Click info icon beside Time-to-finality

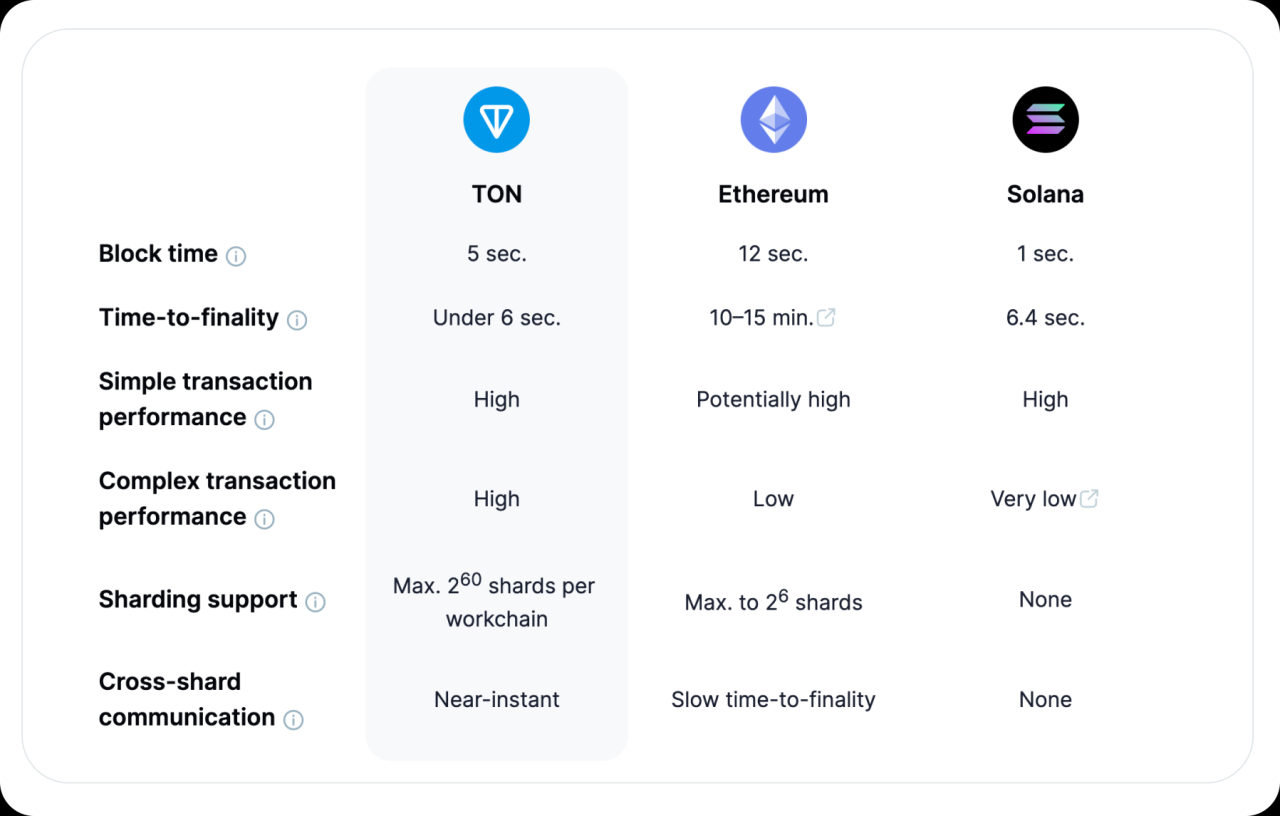[297, 320]
